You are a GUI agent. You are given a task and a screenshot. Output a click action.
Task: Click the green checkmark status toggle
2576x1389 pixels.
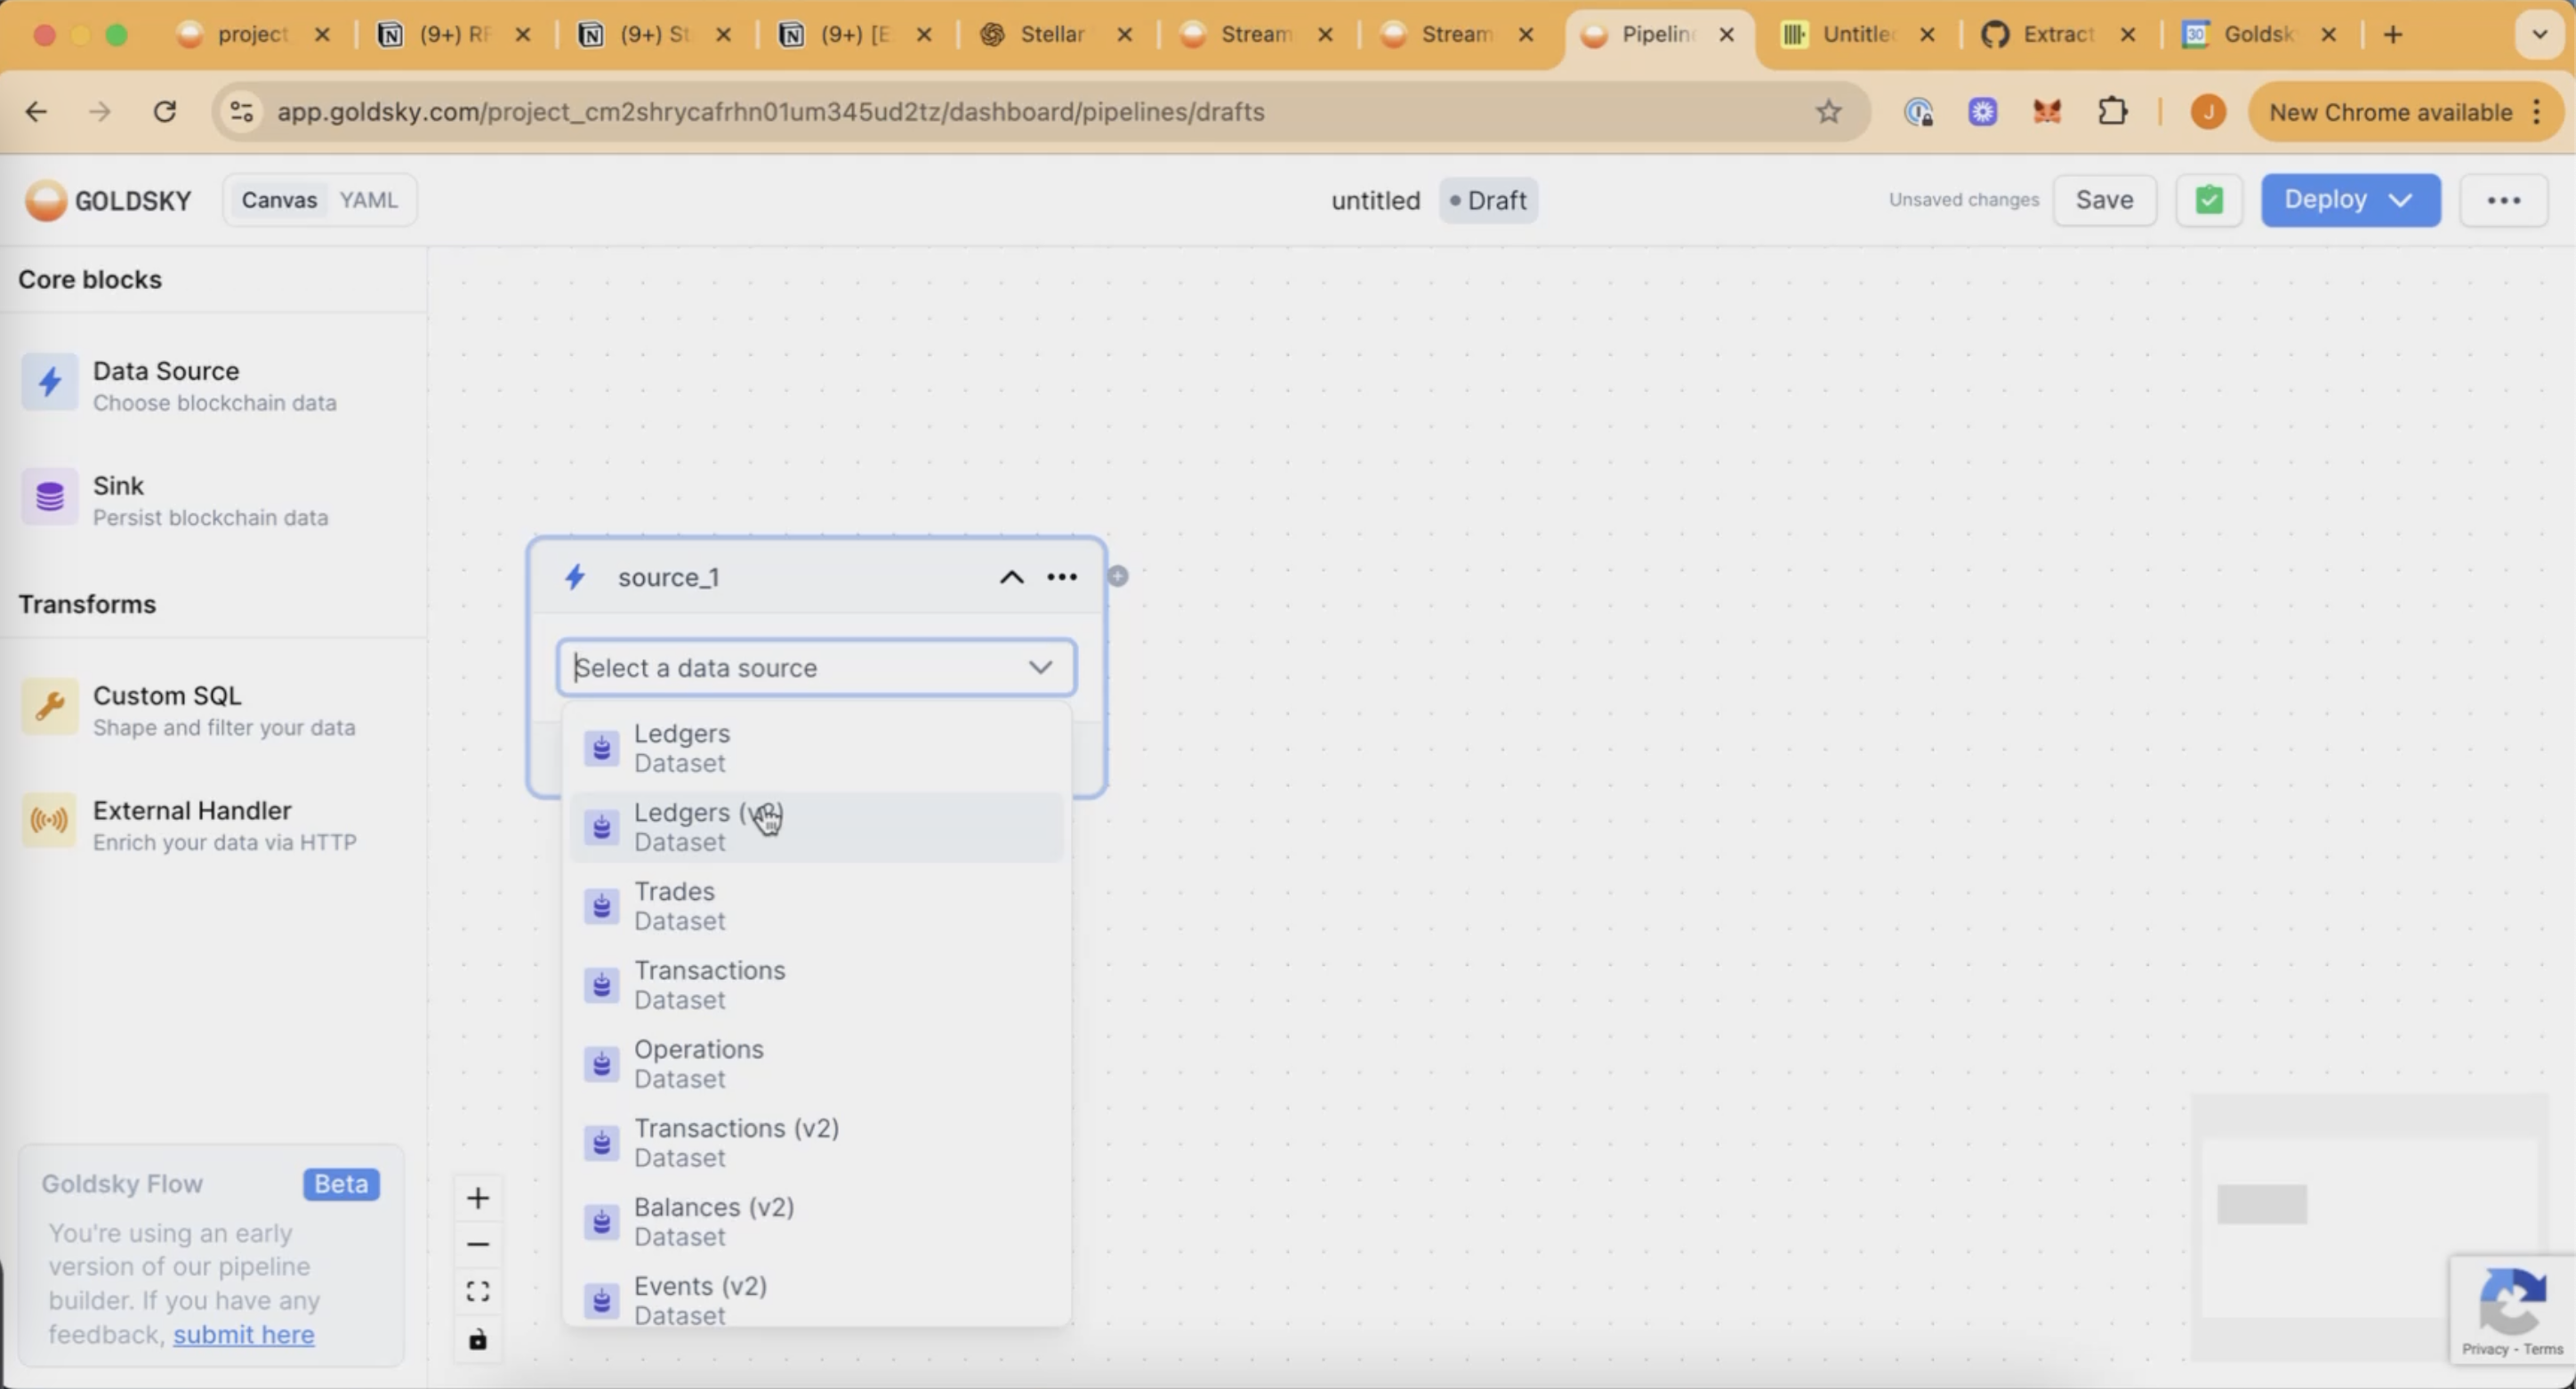2209,200
